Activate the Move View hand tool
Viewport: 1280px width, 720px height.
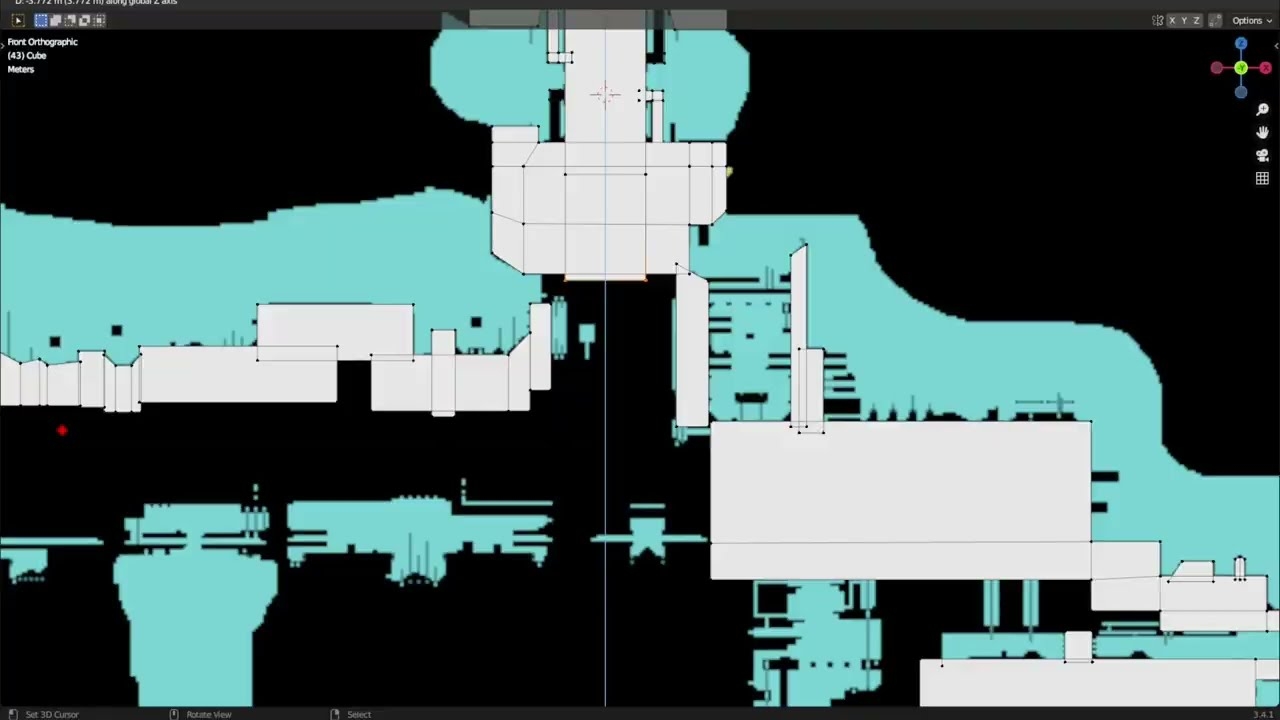tap(1263, 132)
